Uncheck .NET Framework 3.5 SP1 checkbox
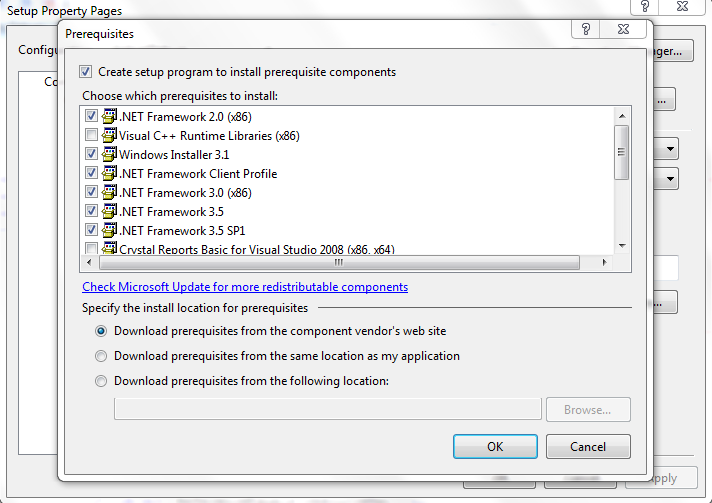 [91, 231]
